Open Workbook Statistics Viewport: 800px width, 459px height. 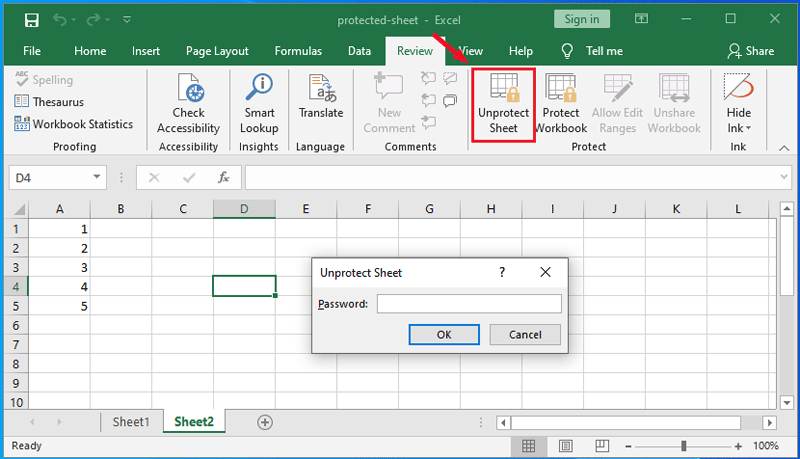coord(74,124)
